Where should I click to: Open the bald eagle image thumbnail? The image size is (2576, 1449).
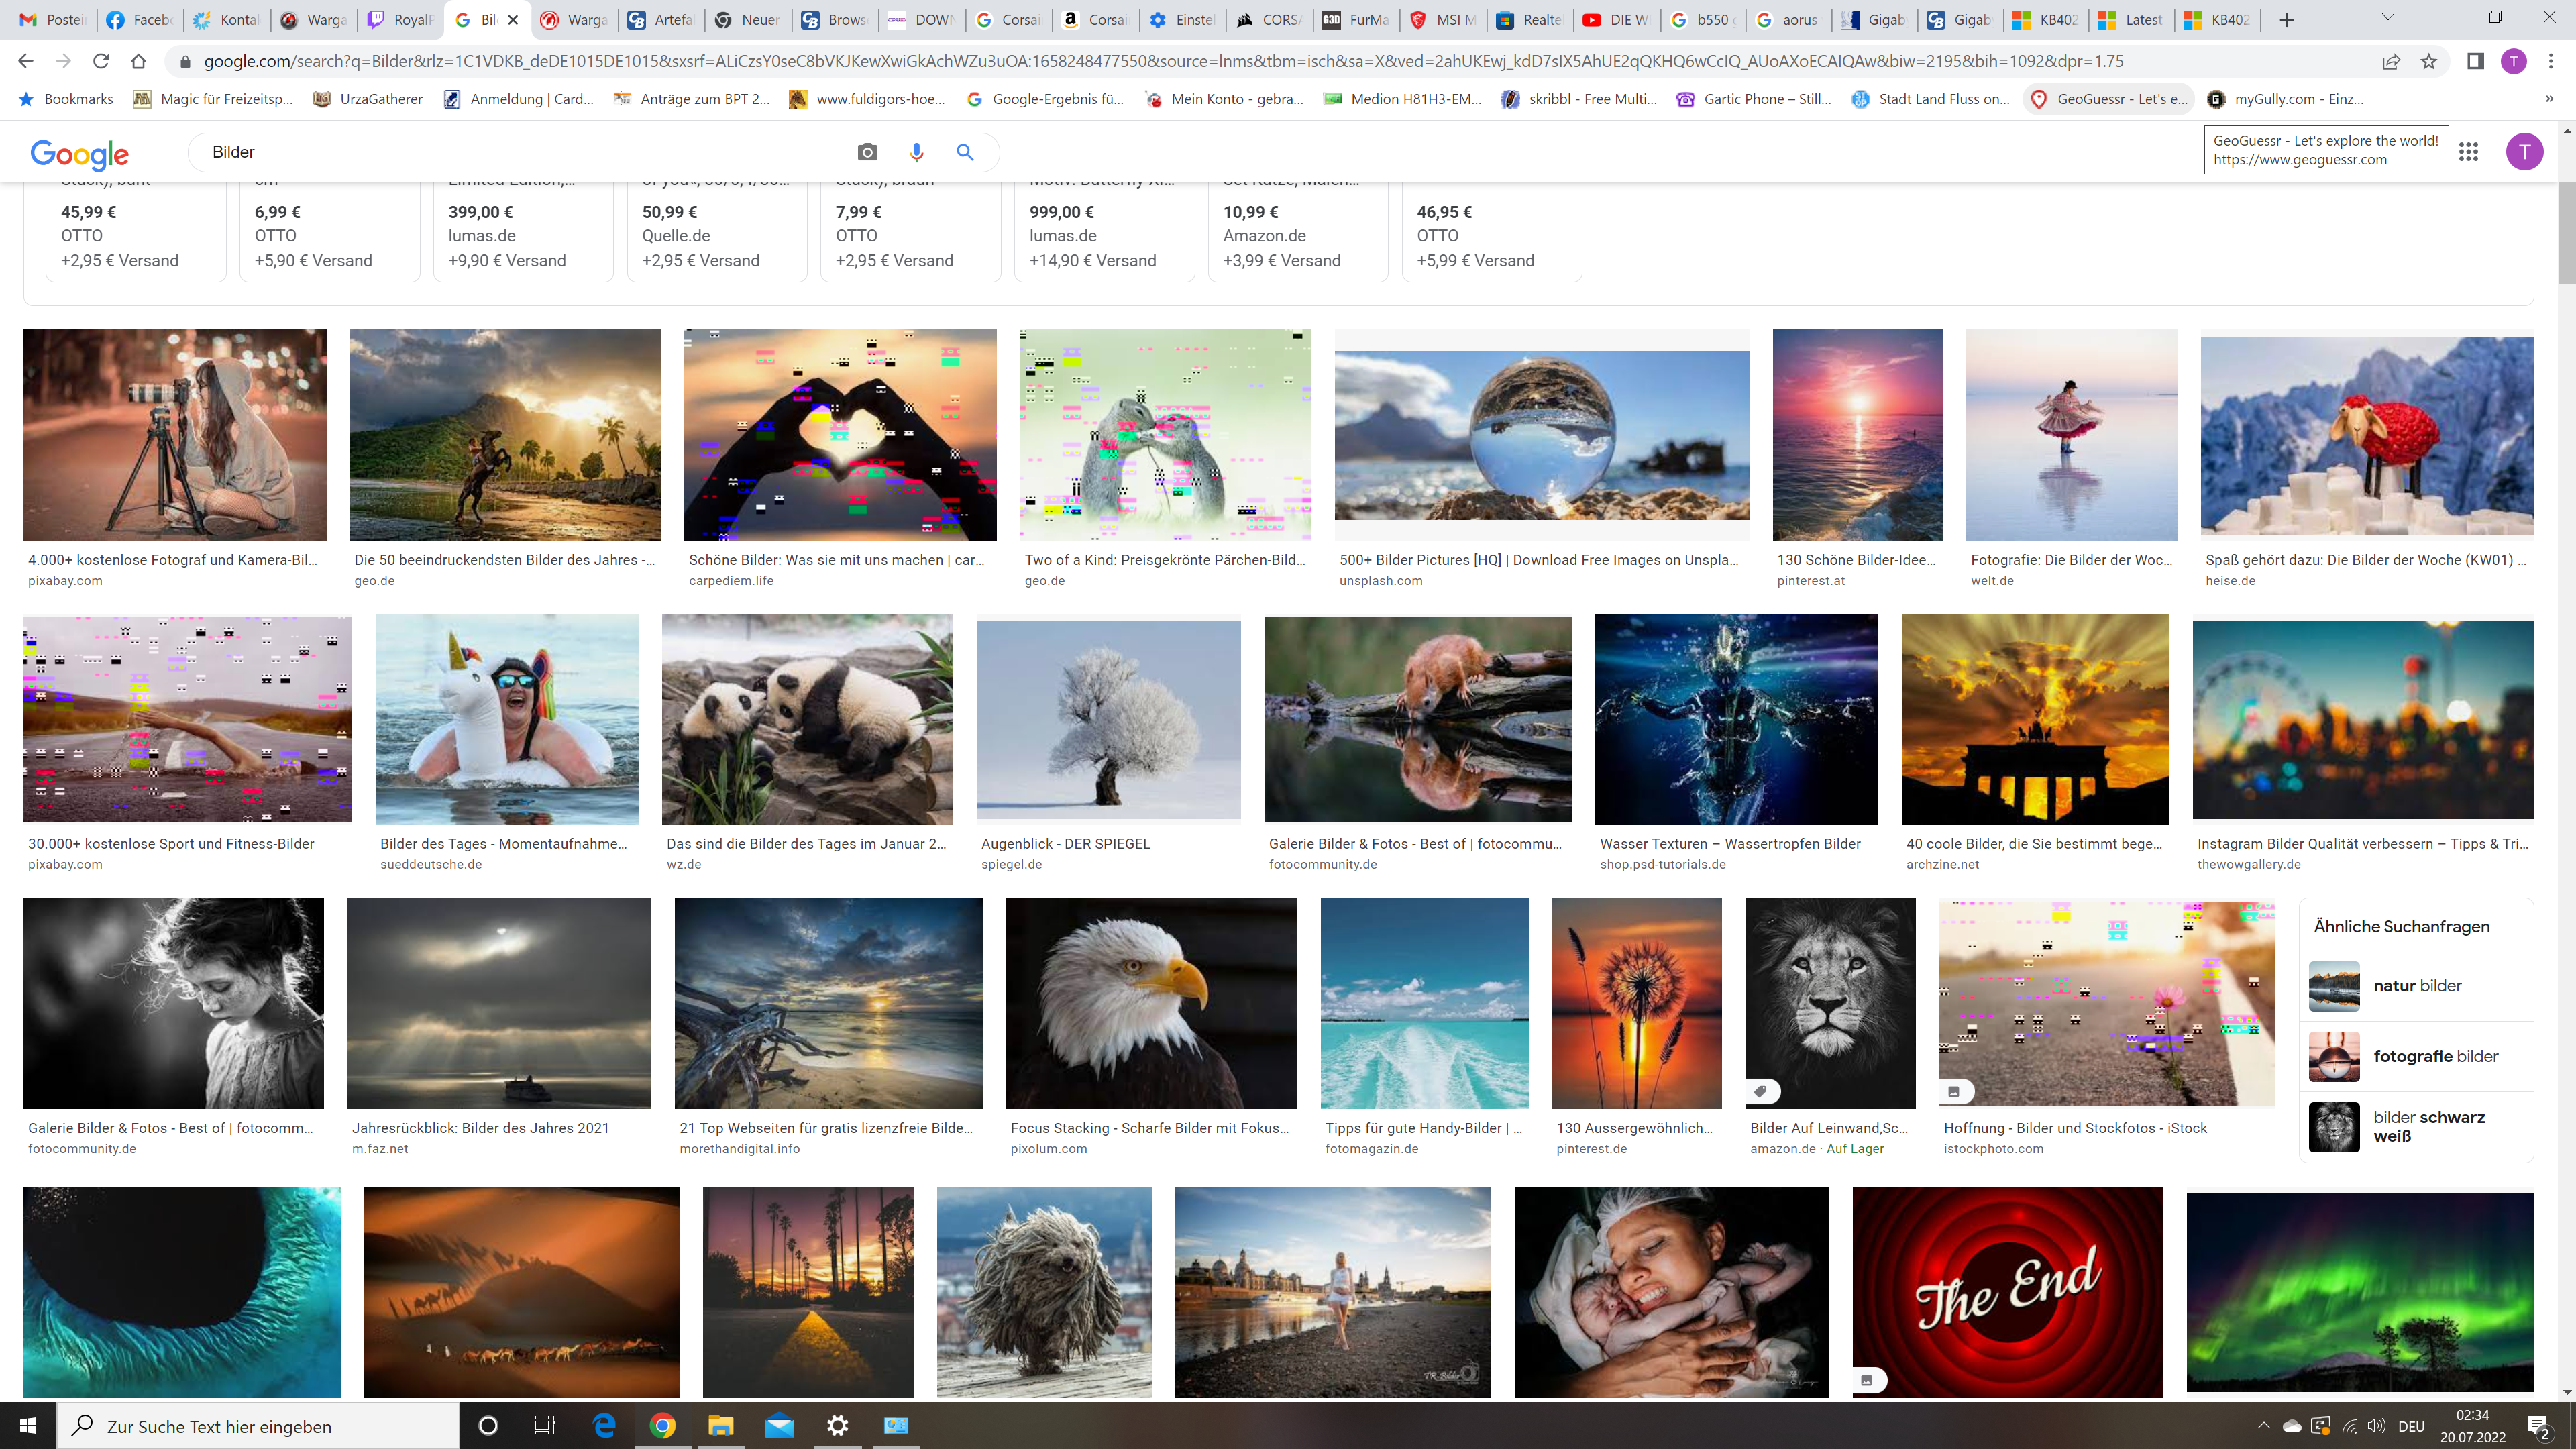click(1151, 1003)
